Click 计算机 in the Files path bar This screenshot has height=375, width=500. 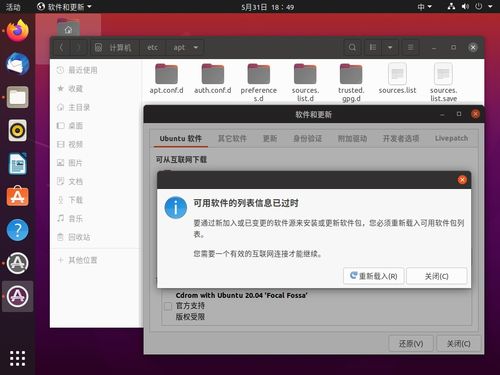pos(115,48)
